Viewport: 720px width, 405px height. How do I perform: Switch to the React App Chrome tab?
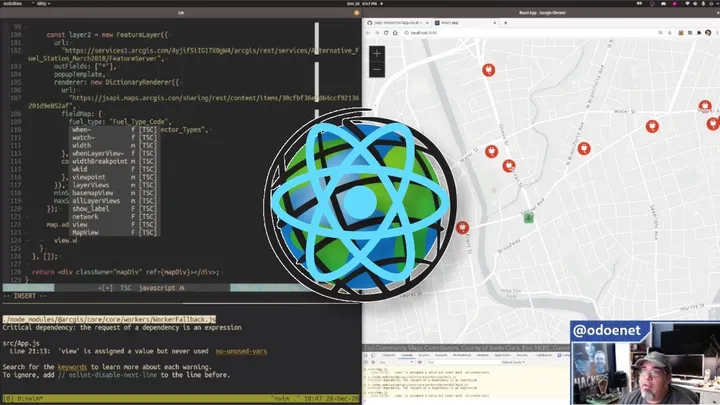[x=466, y=22]
